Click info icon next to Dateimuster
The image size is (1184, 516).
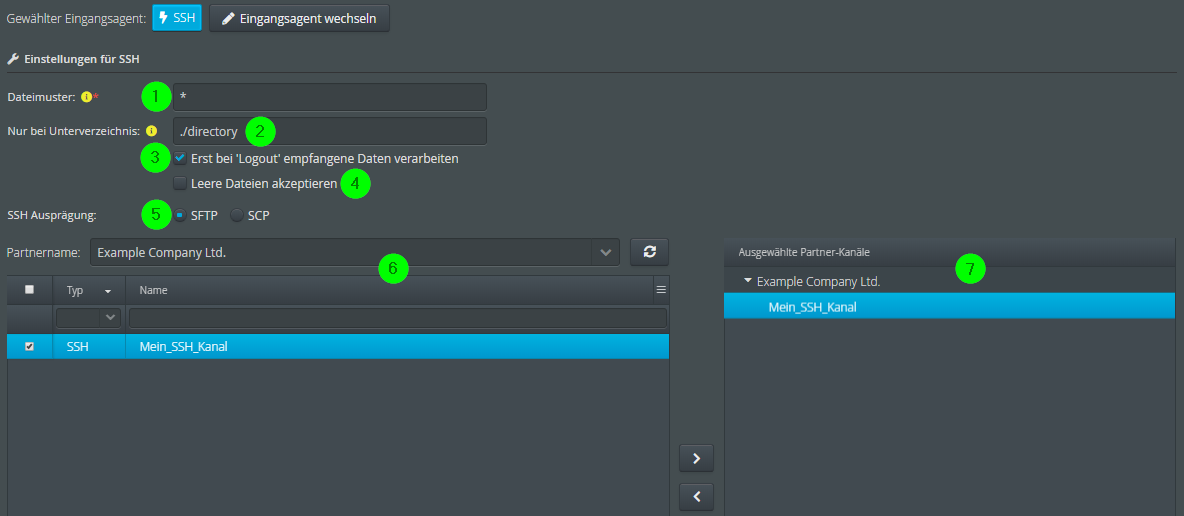(86, 97)
